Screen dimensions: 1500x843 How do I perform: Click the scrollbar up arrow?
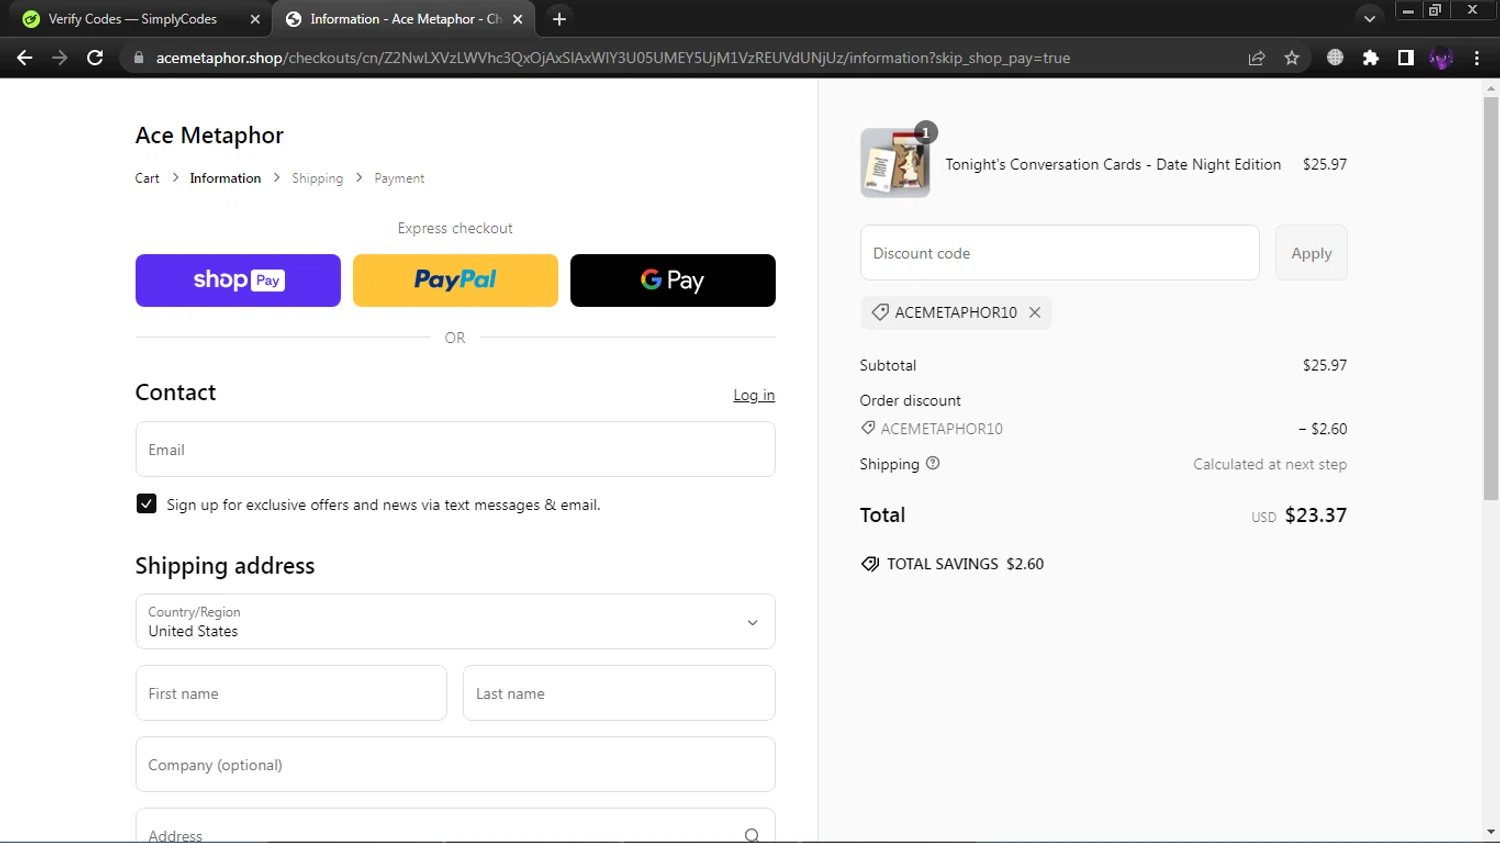1491,88
